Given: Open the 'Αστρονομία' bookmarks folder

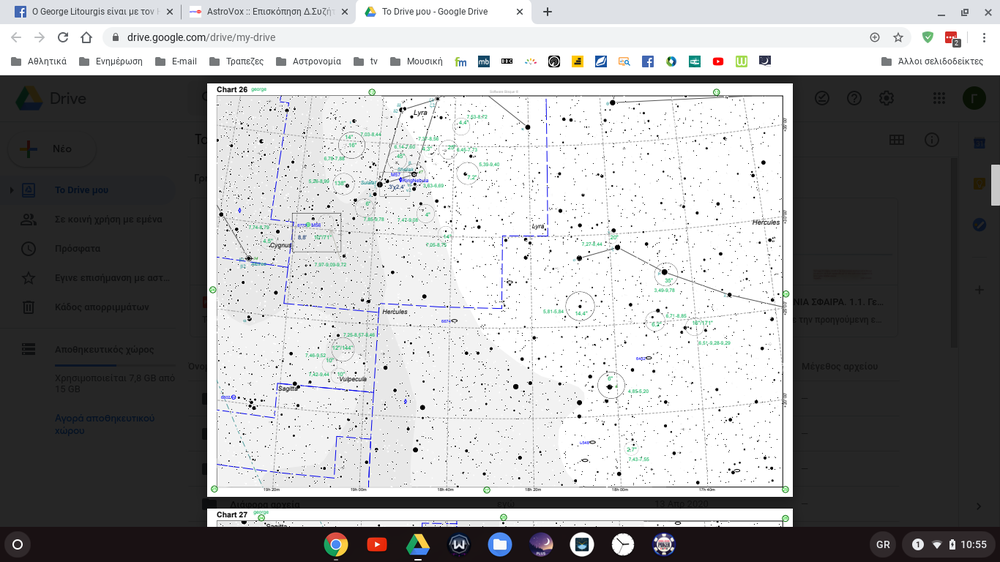Looking at the screenshot, I should point(308,61).
